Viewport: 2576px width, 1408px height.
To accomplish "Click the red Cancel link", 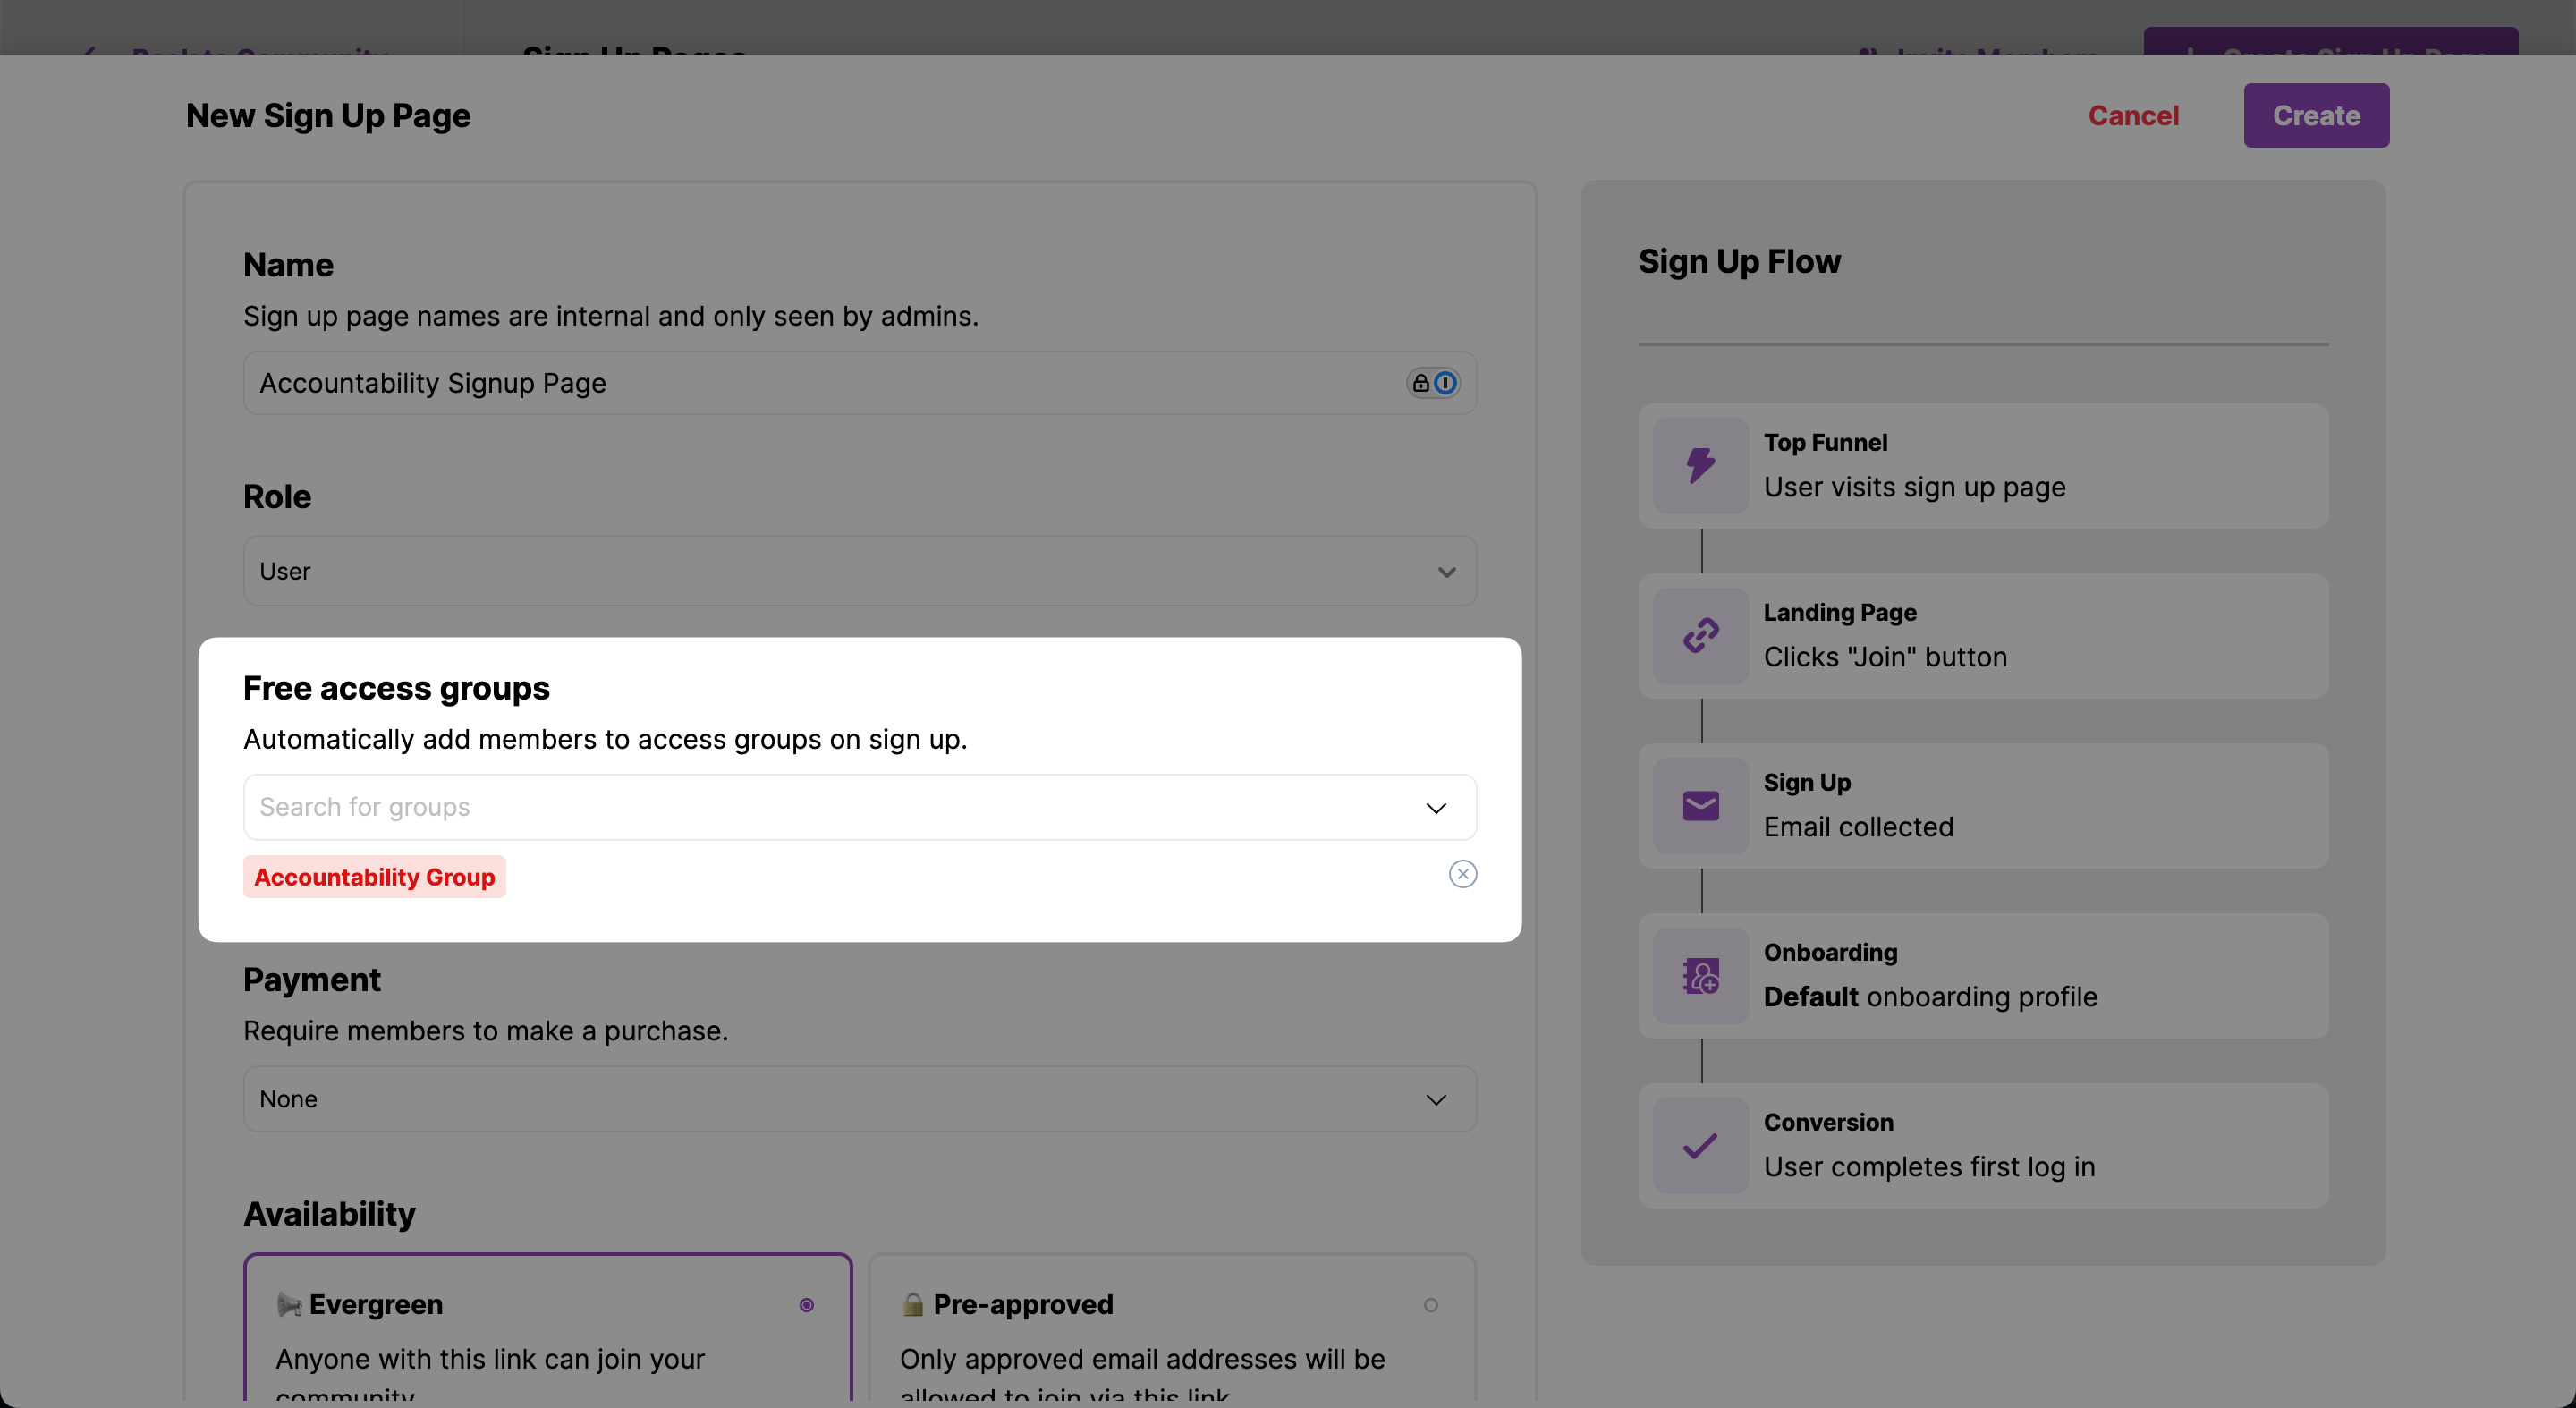I will [2133, 116].
